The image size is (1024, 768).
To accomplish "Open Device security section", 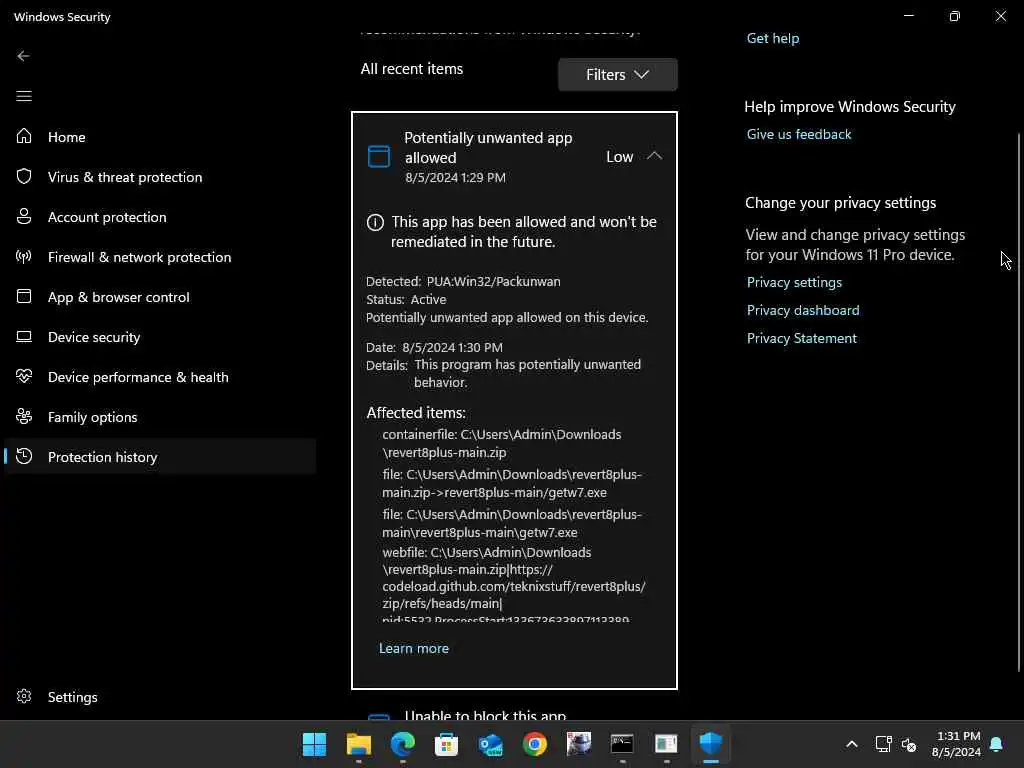I will pyautogui.click(x=160, y=337).
